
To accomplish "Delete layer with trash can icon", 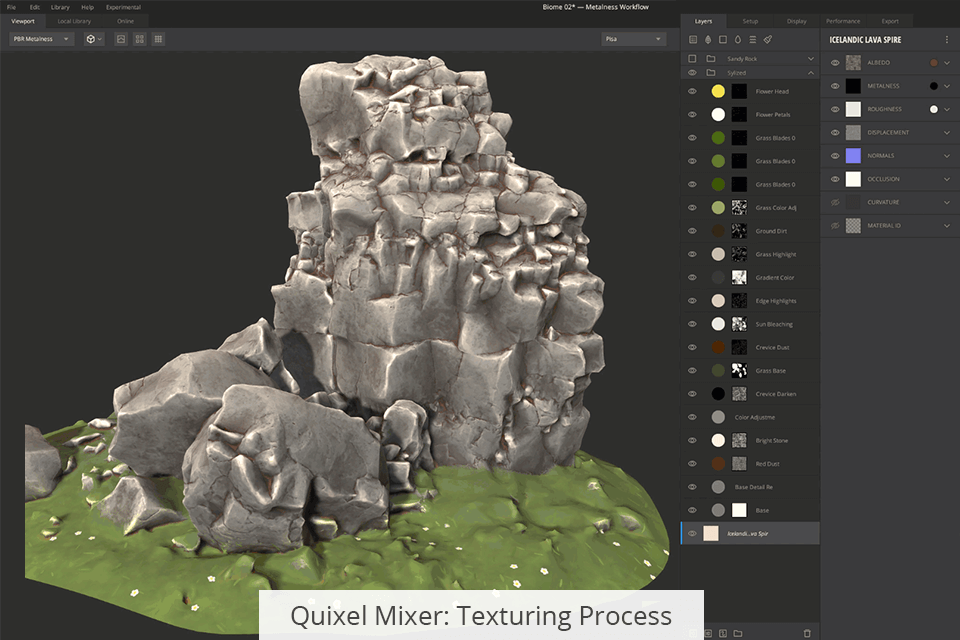I will point(807,633).
